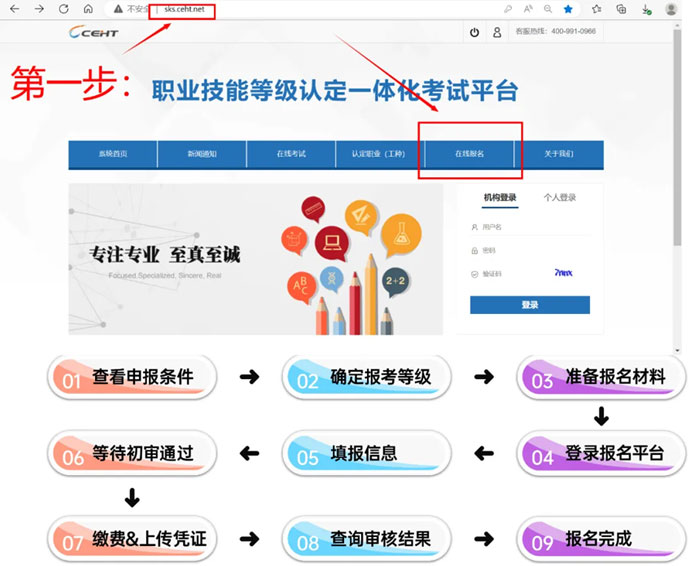Click the browser back arrow
Viewport: 689px width, 566px height.
13,9
